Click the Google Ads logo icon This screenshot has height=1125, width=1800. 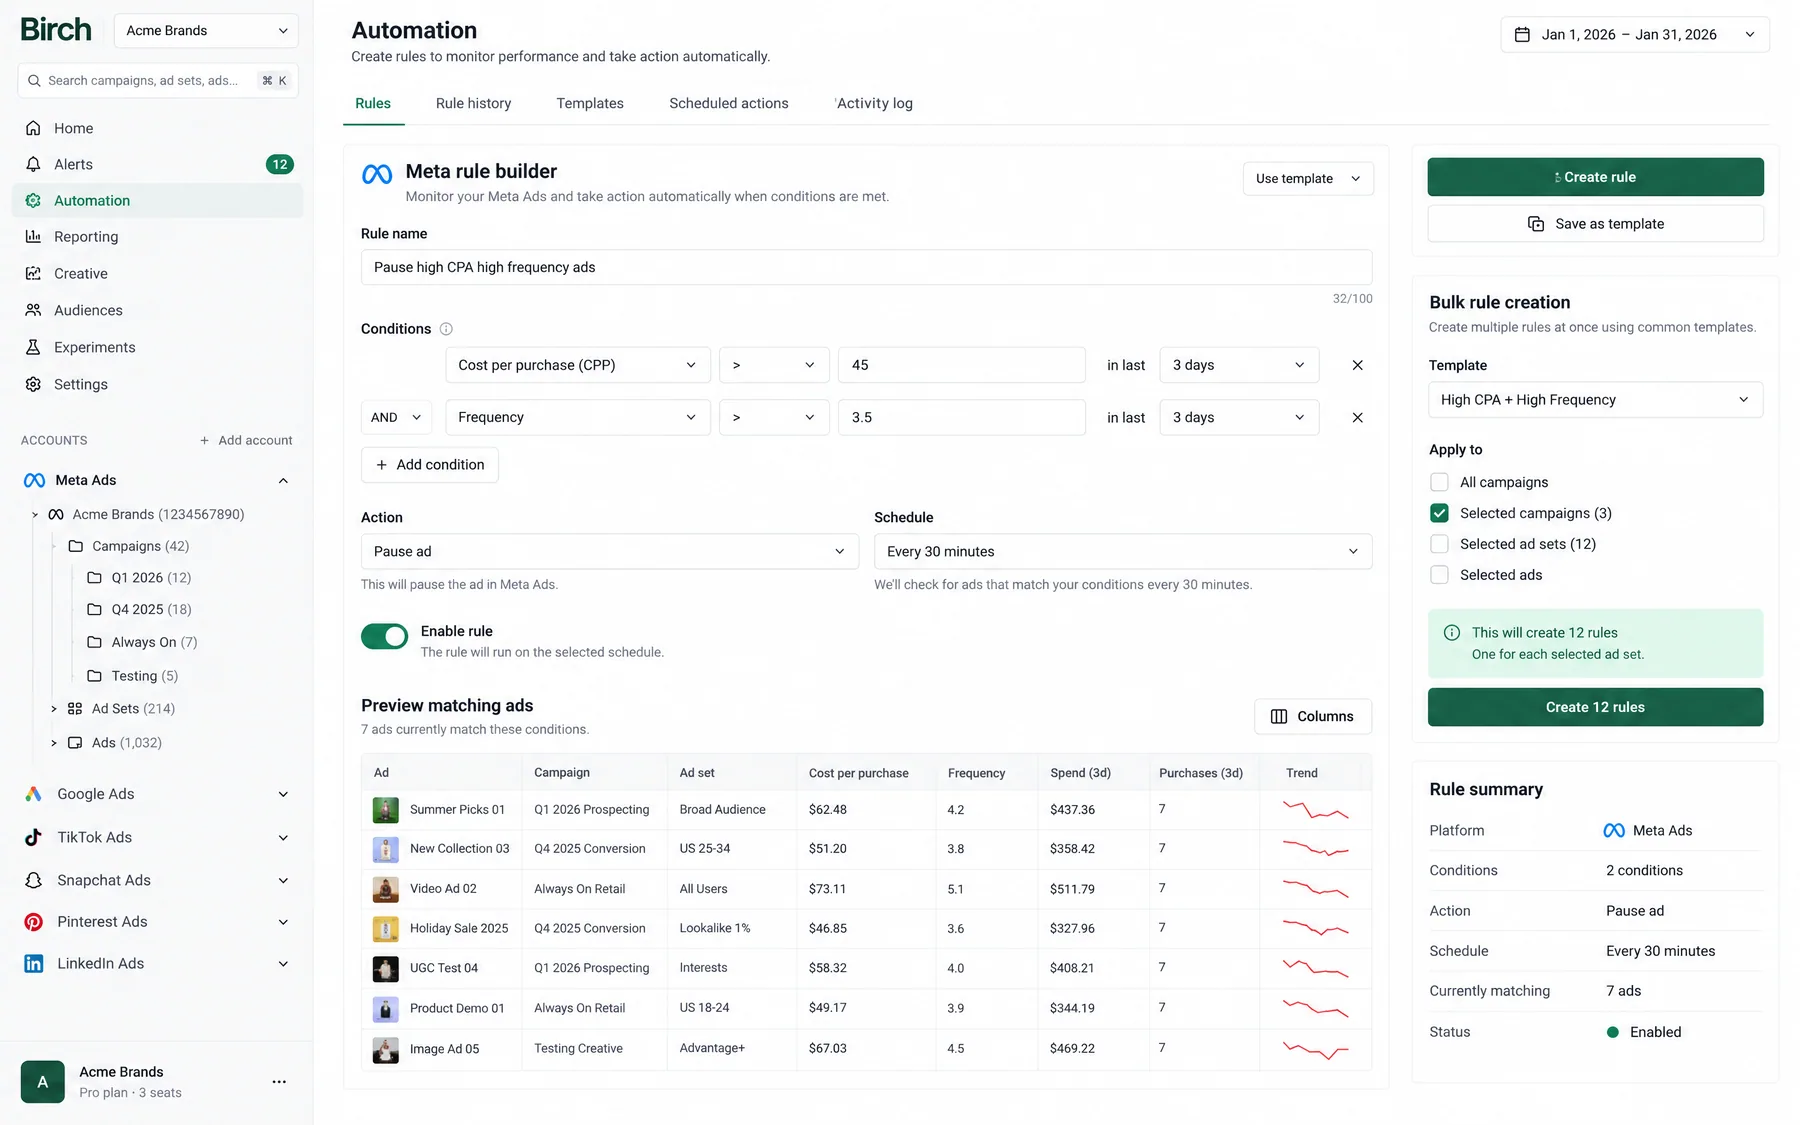[33, 794]
